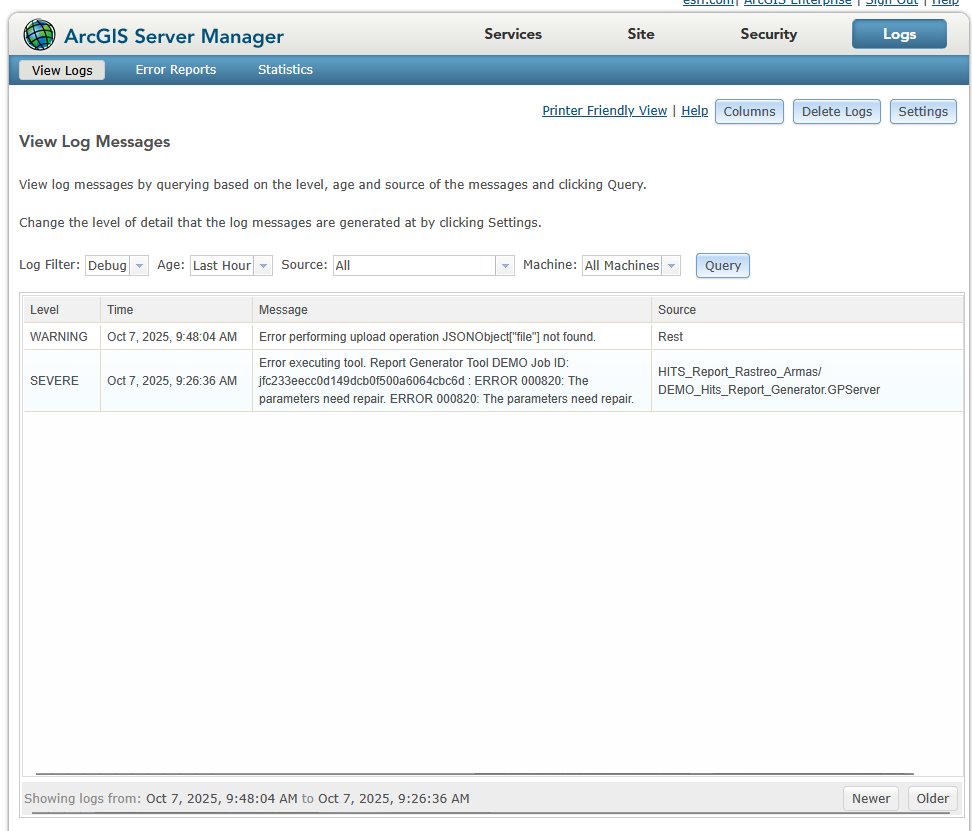Select the ERROR 000820 message cell
Screen dimensions: 972x831
click(x=452, y=380)
